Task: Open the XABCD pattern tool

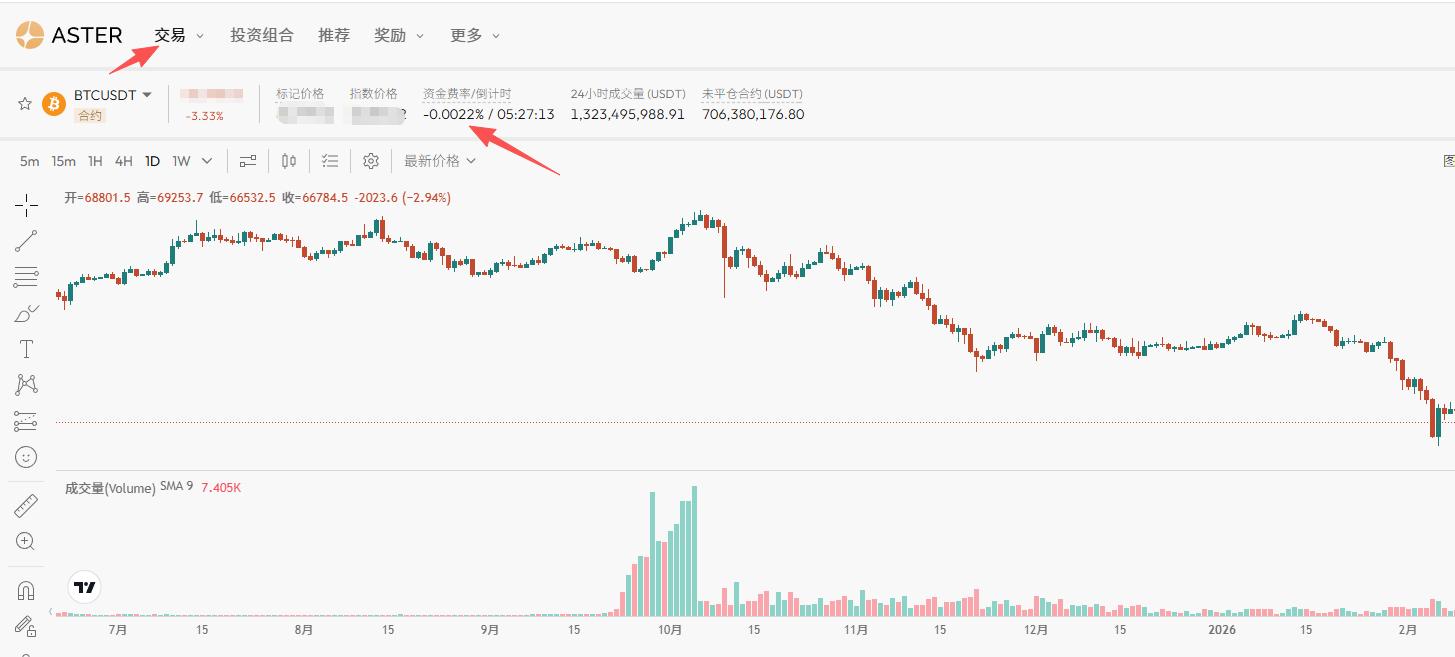Action: coord(26,384)
